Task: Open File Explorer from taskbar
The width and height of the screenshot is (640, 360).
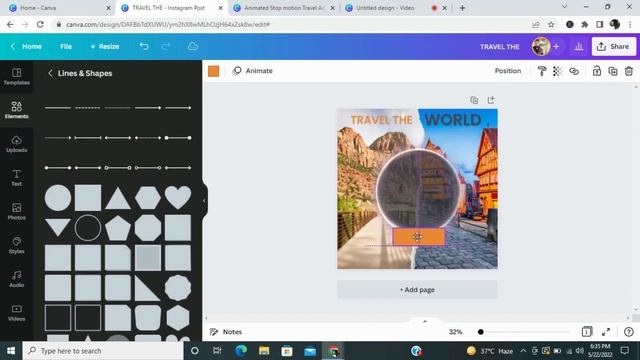Action: pos(264,351)
